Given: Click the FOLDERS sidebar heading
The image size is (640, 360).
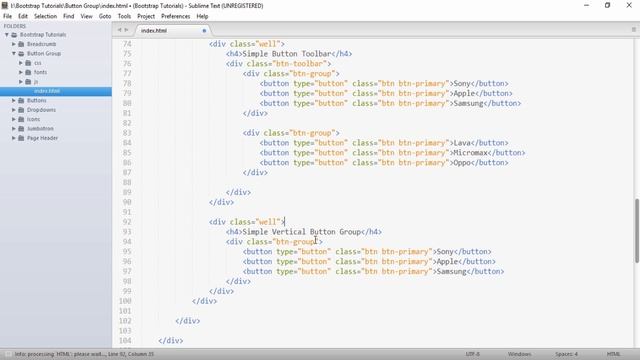Looking at the screenshot, I should coord(15,26).
